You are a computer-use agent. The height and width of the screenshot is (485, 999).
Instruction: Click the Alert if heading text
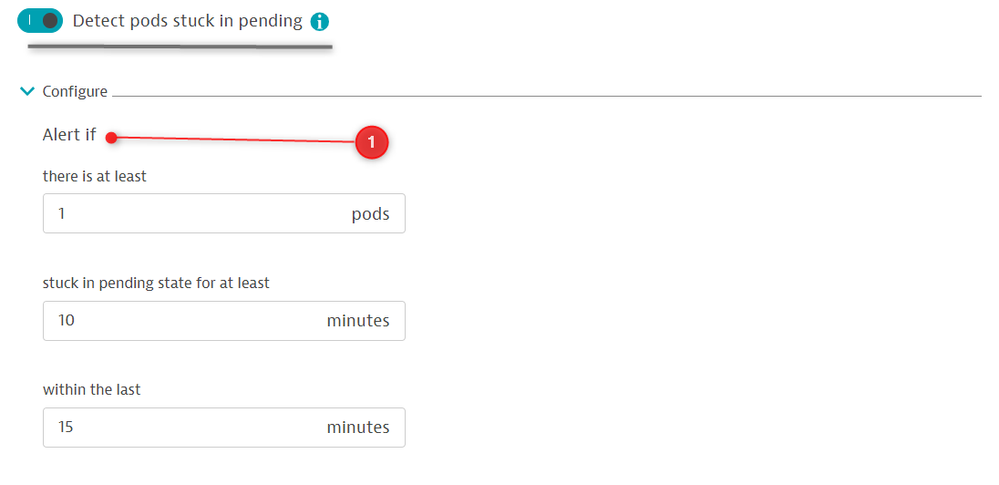coord(69,135)
